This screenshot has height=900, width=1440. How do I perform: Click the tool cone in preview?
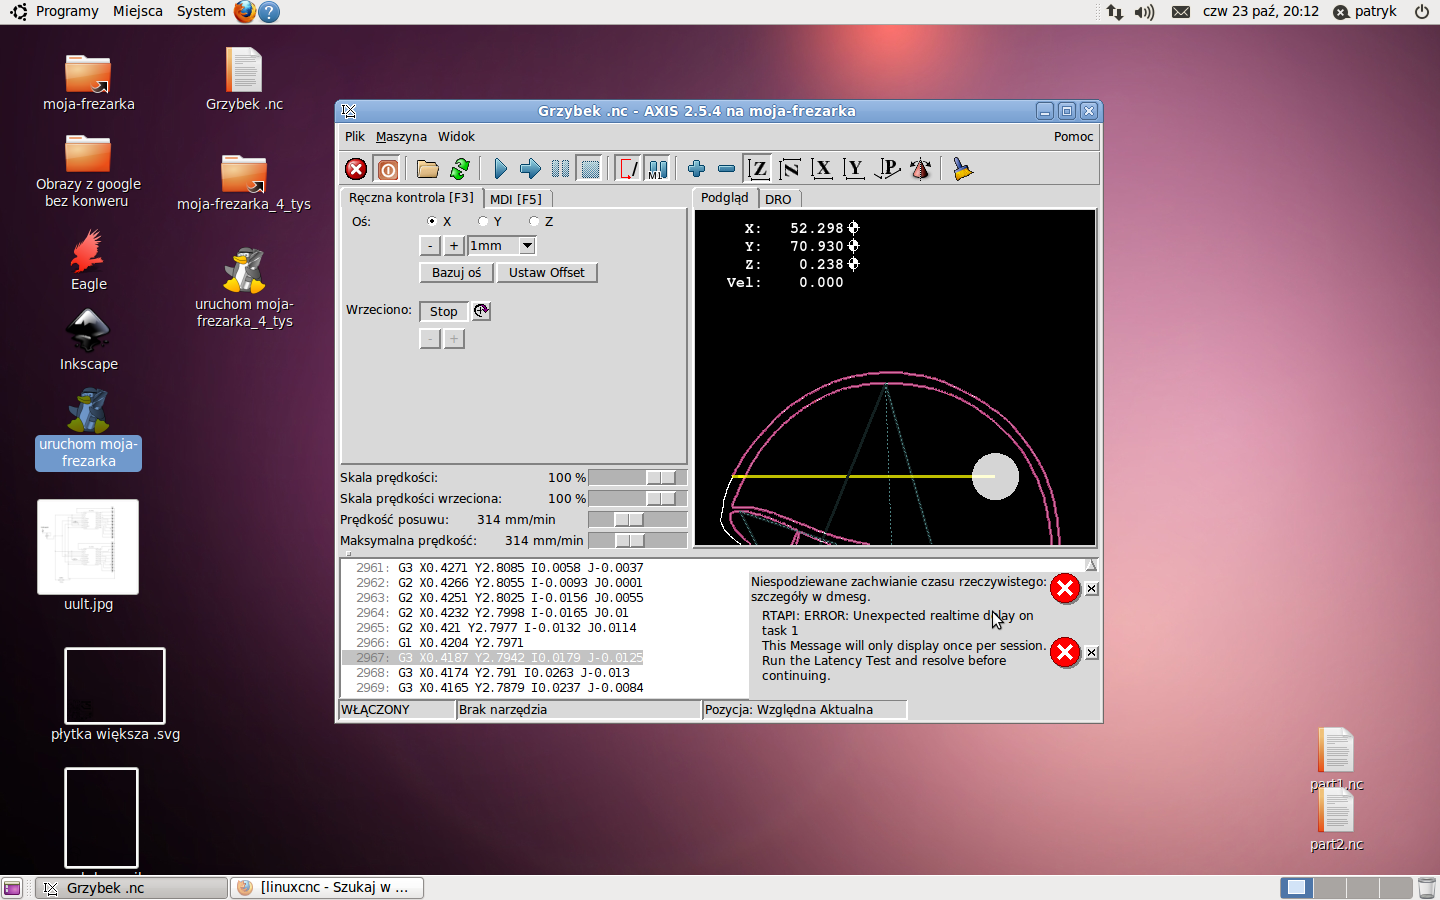click(x=995, y=477)
